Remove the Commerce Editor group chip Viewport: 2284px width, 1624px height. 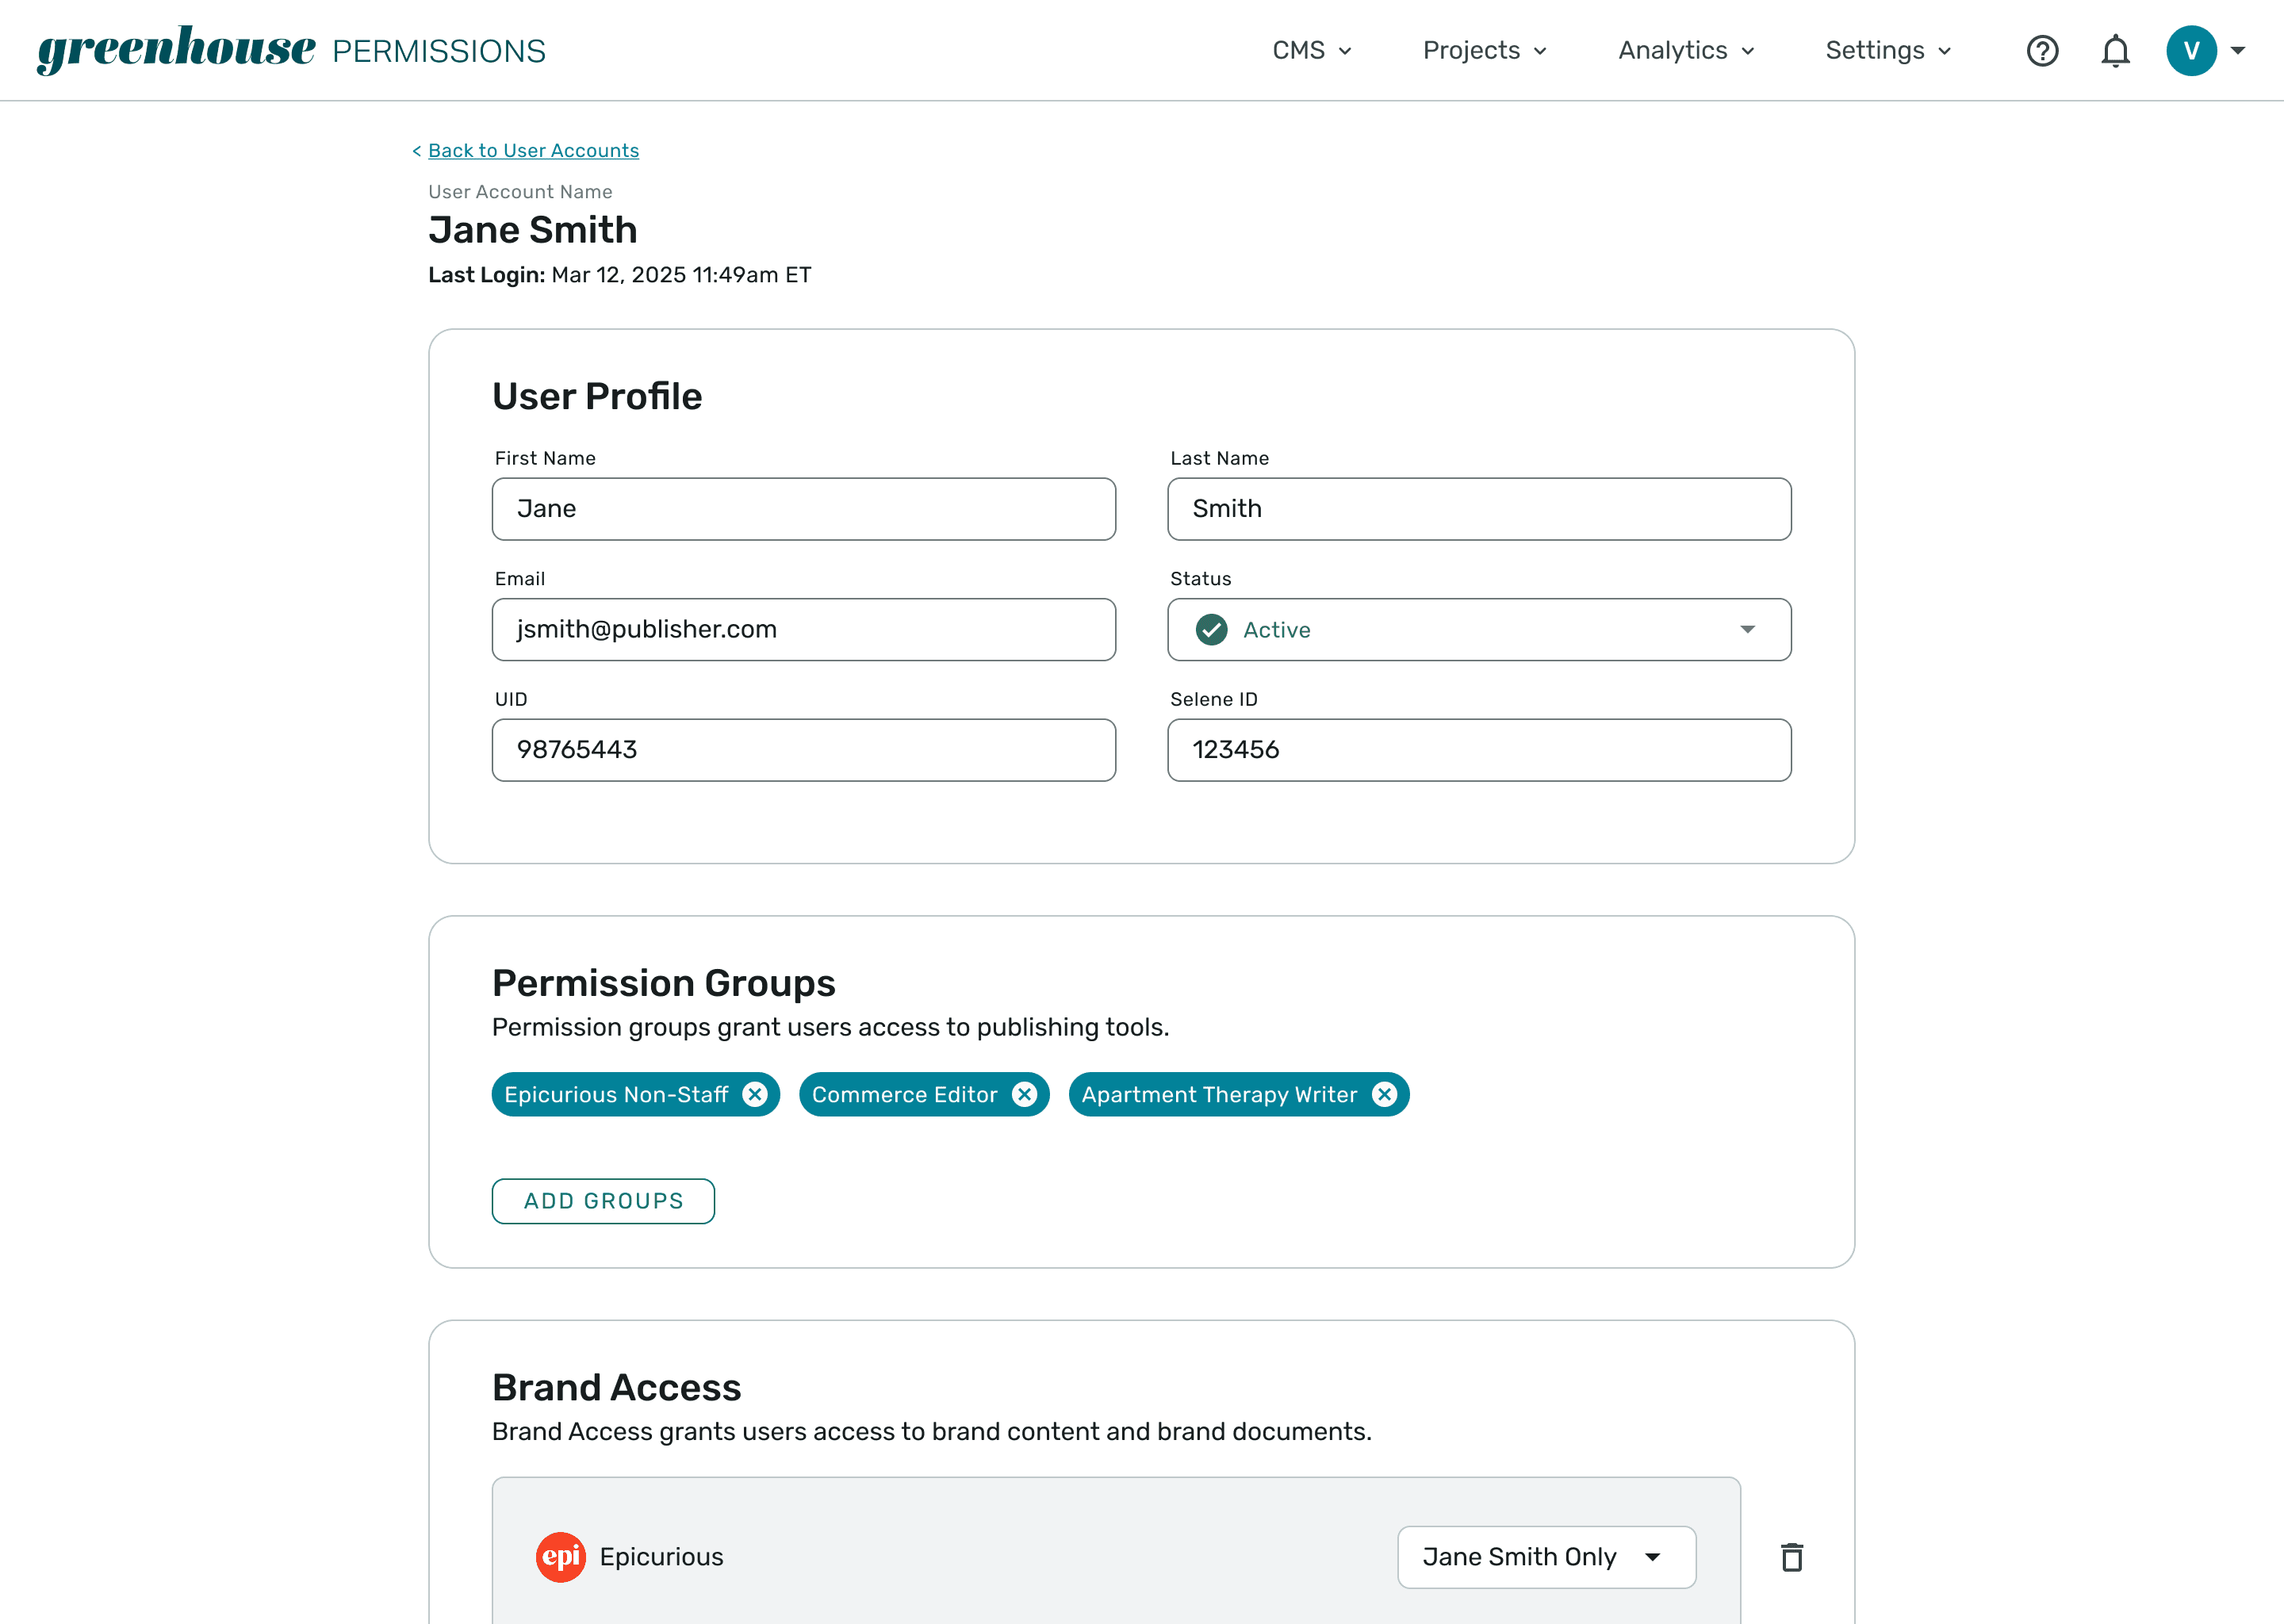(x=1024, y=1094)
